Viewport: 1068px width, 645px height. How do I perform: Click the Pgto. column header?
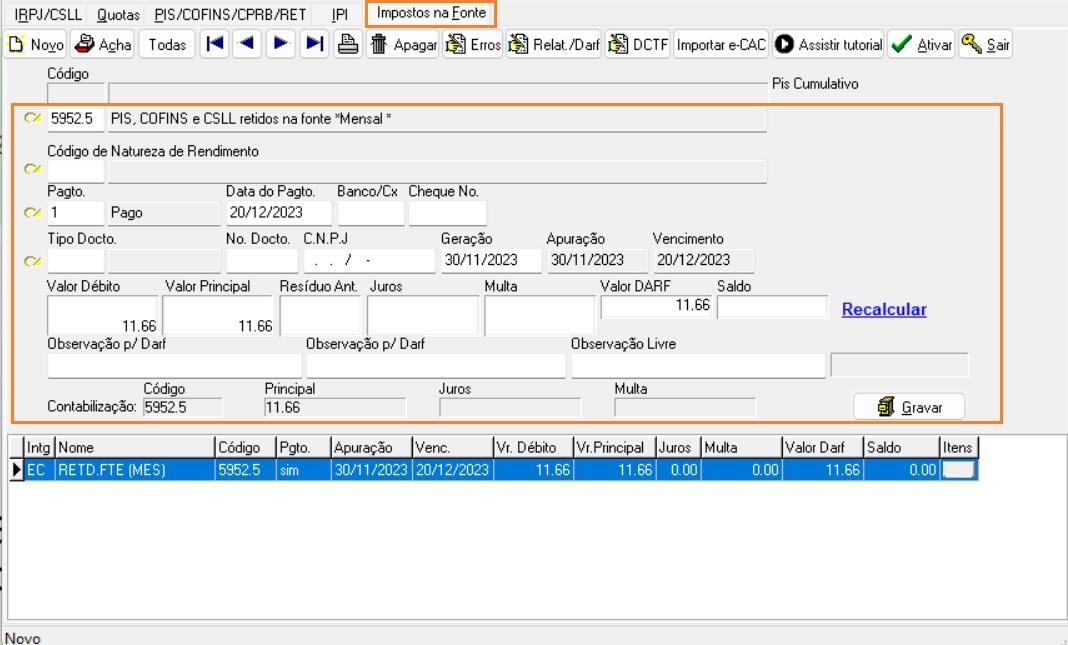[303, 447]
